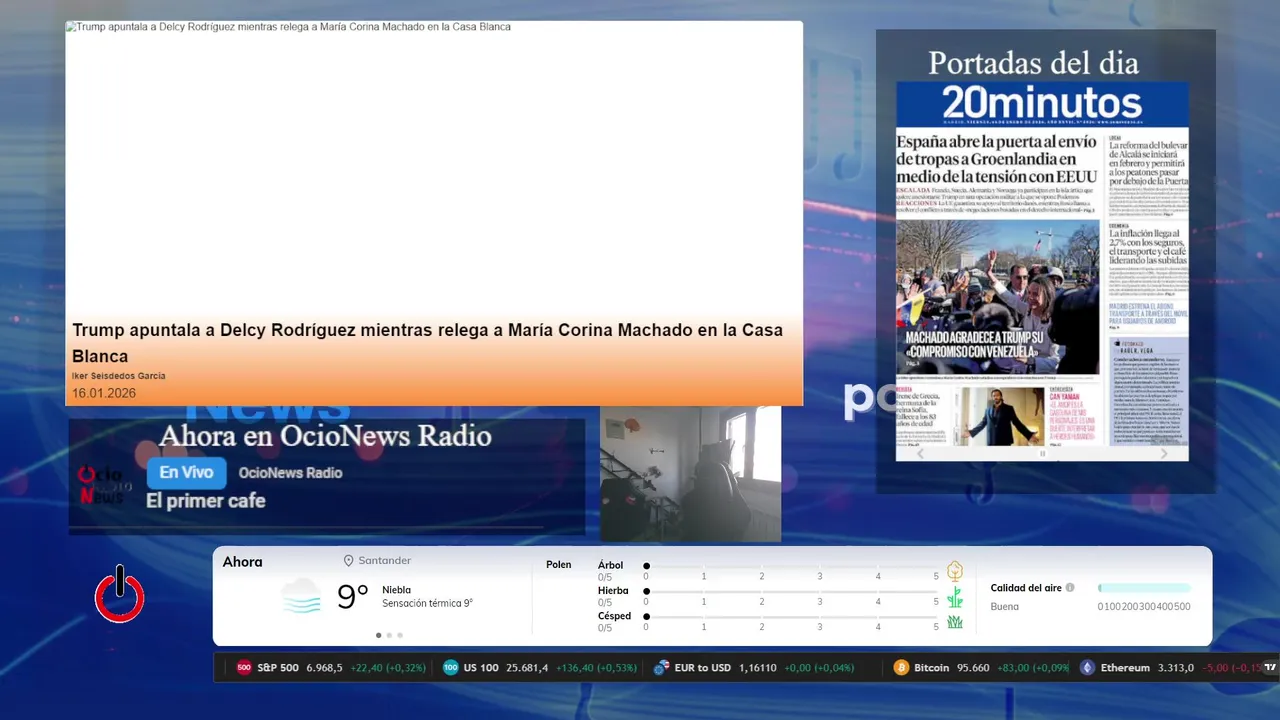Select the third weather carousel dot

coord(400,635)
